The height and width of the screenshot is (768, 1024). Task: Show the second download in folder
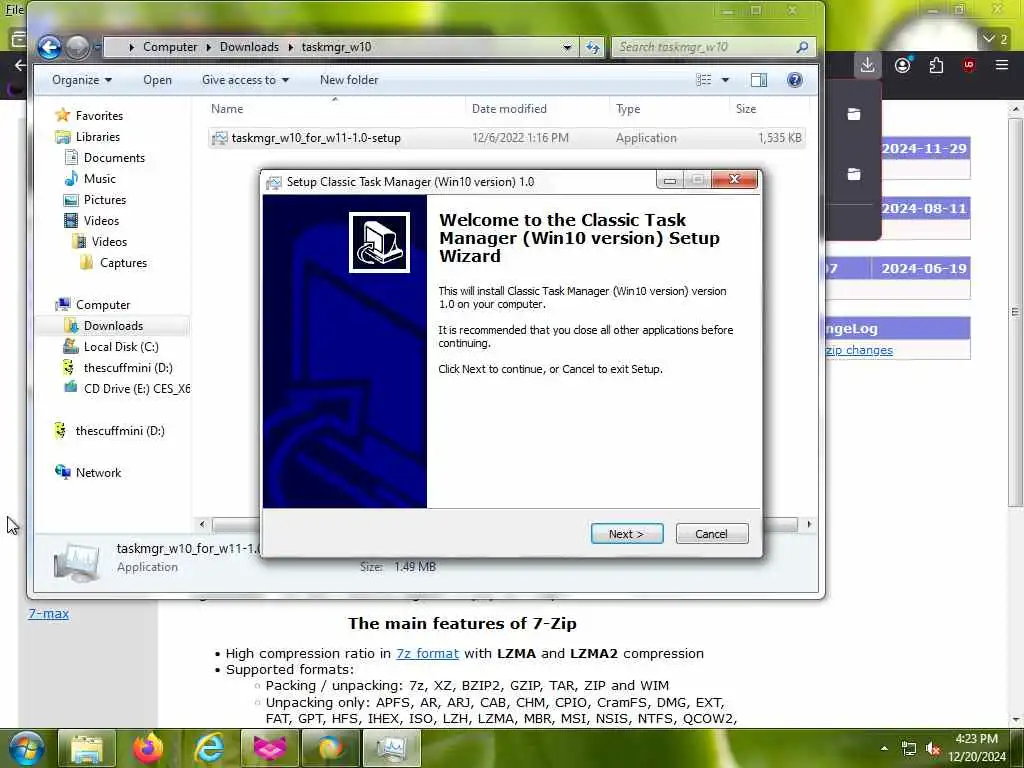[854, 174]
